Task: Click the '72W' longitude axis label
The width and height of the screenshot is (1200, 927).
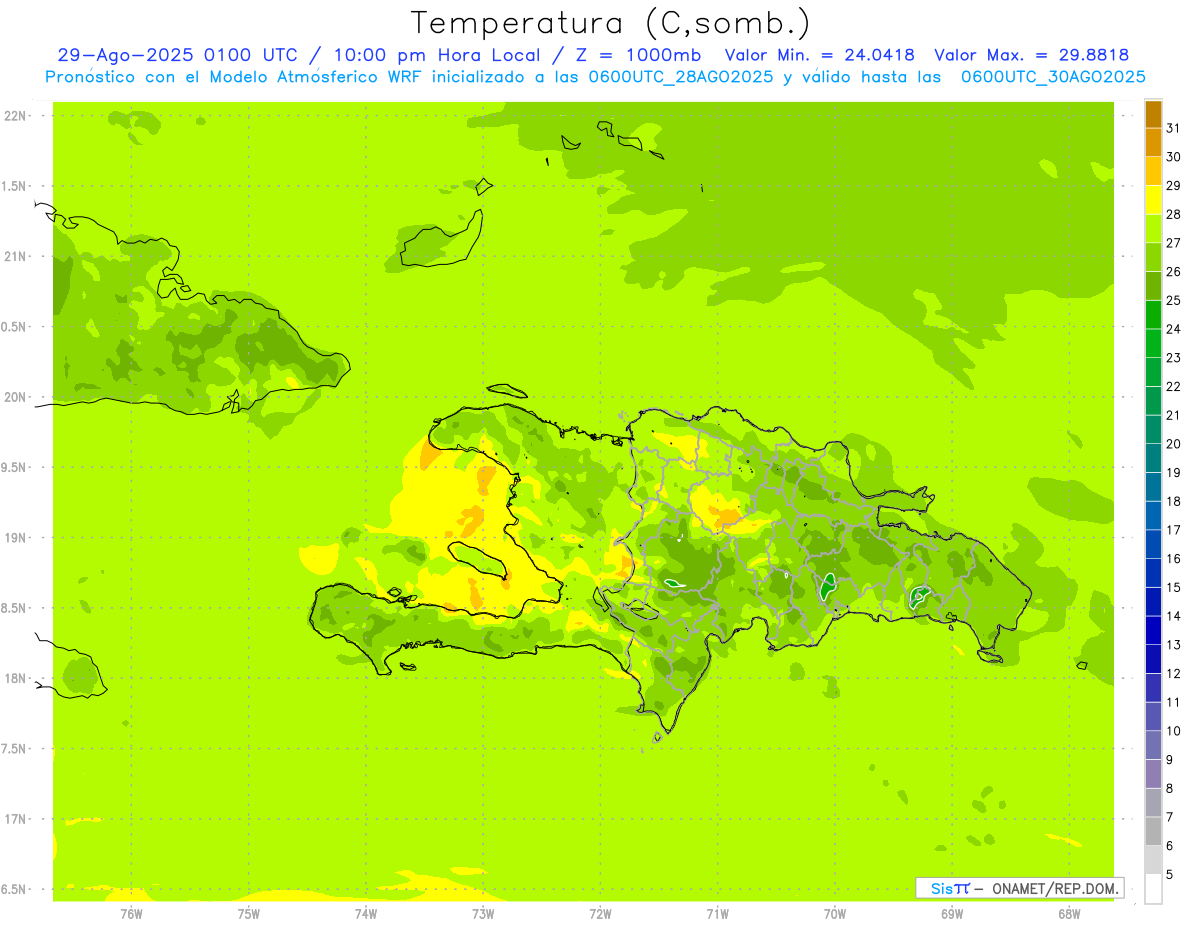Action: click(600, 913)
